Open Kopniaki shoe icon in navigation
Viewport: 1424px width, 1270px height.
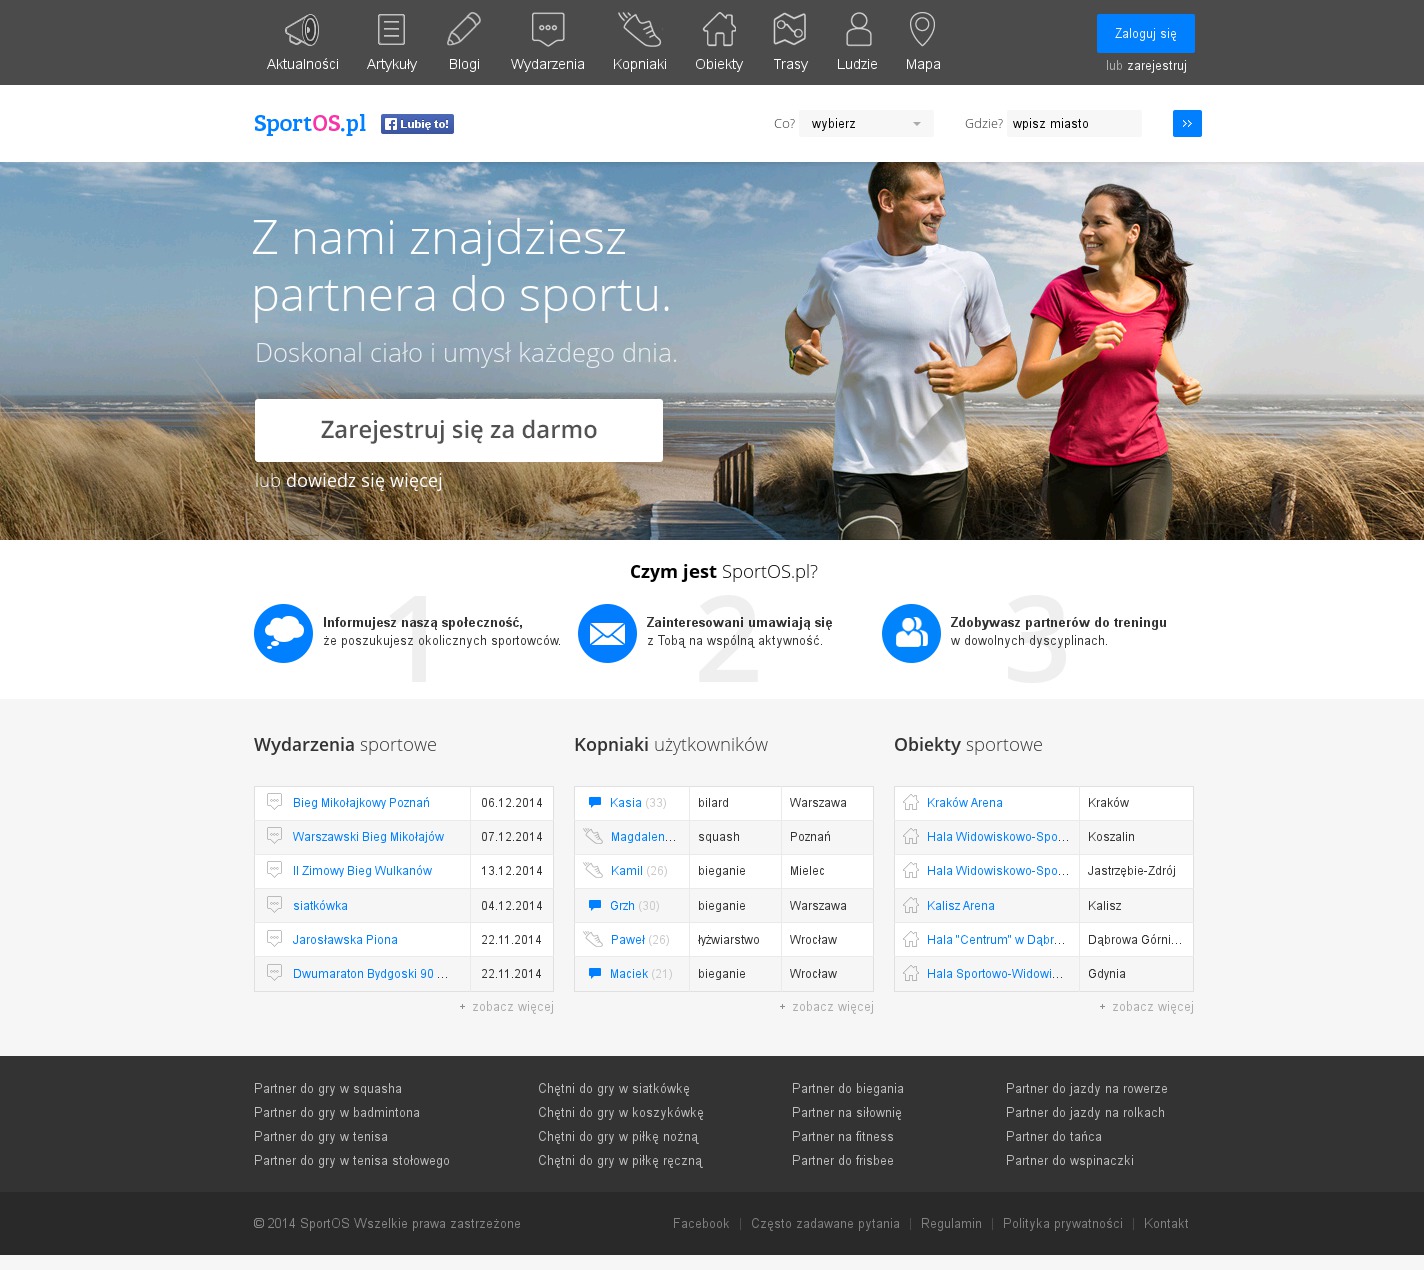click(x=639, y=30)
